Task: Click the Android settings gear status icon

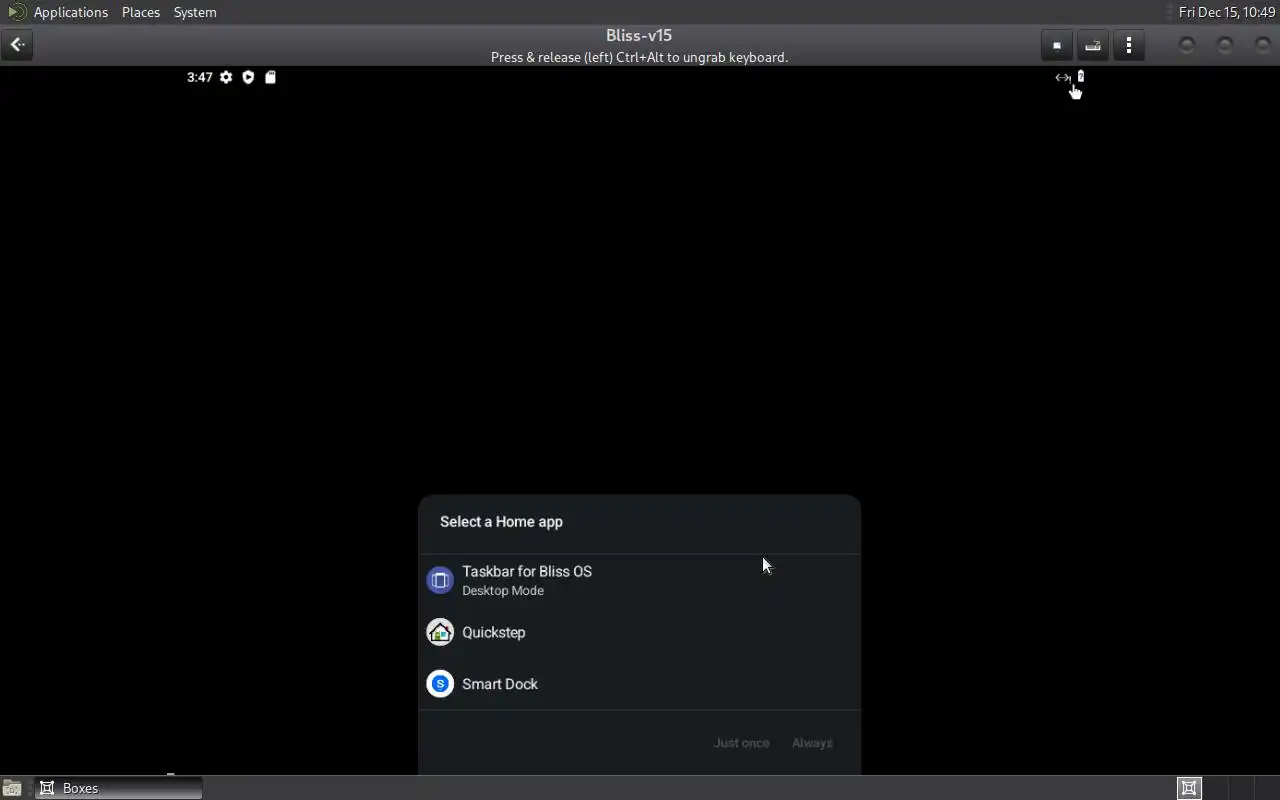Action: pyautogui.click(x=226, y=77)
